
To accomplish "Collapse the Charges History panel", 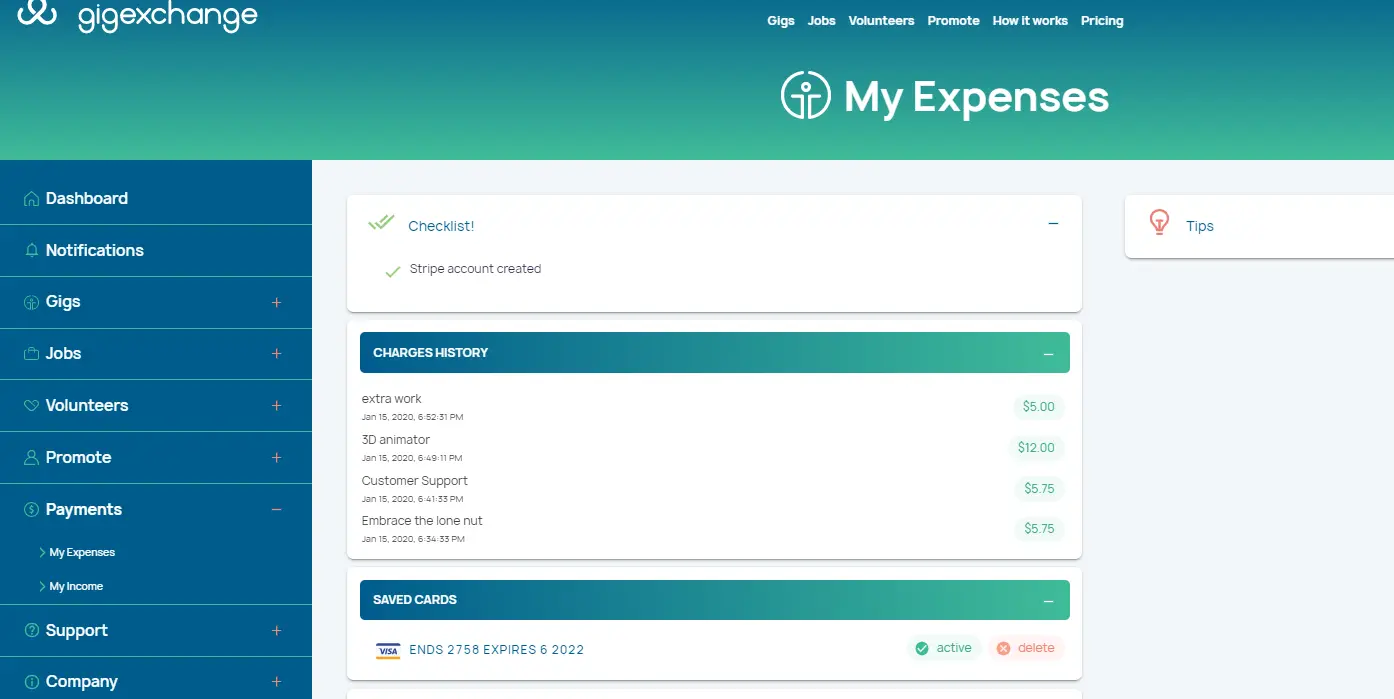I will click(1048, 354).
